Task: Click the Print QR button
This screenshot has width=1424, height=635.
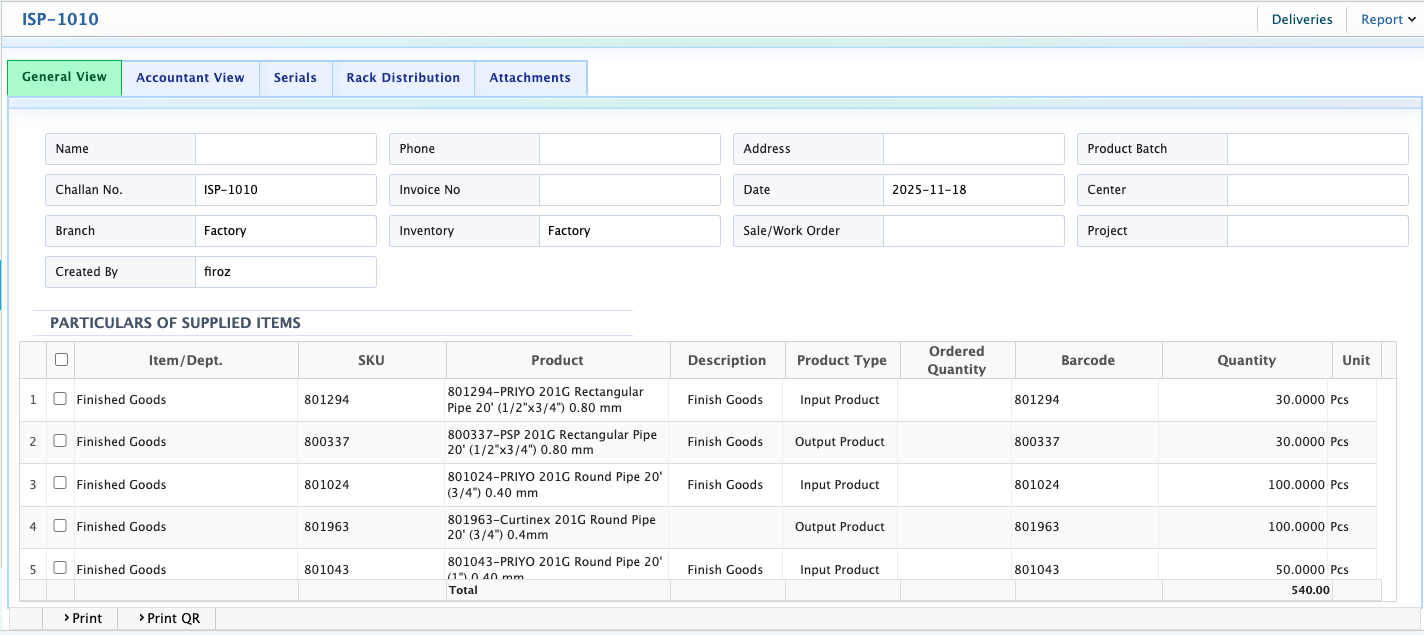Action: click(168, 618)
